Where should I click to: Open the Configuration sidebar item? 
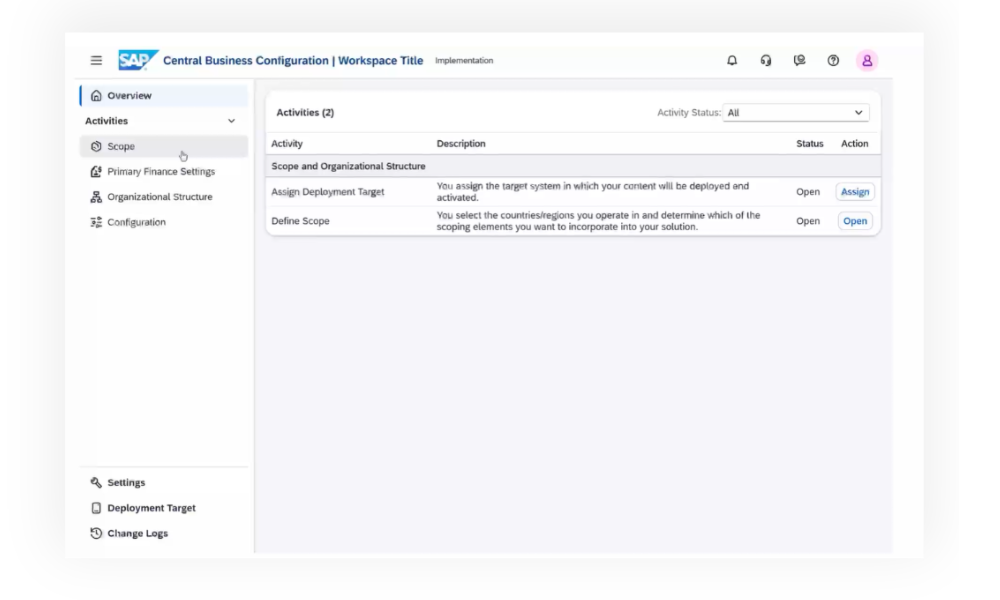coord(136,222)
